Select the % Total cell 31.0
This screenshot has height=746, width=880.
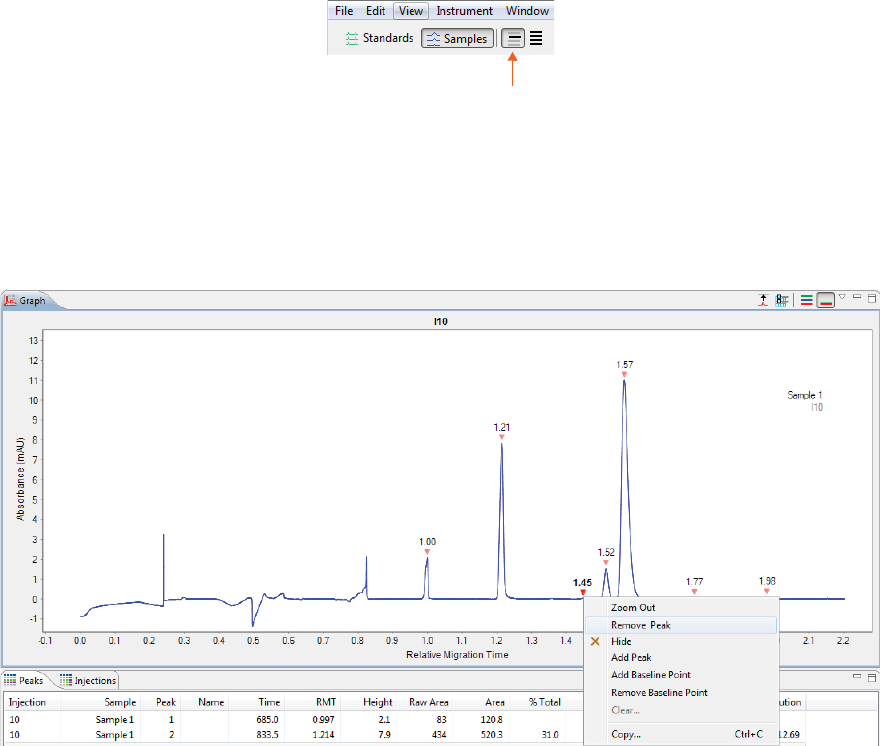[x=550, y=735]
